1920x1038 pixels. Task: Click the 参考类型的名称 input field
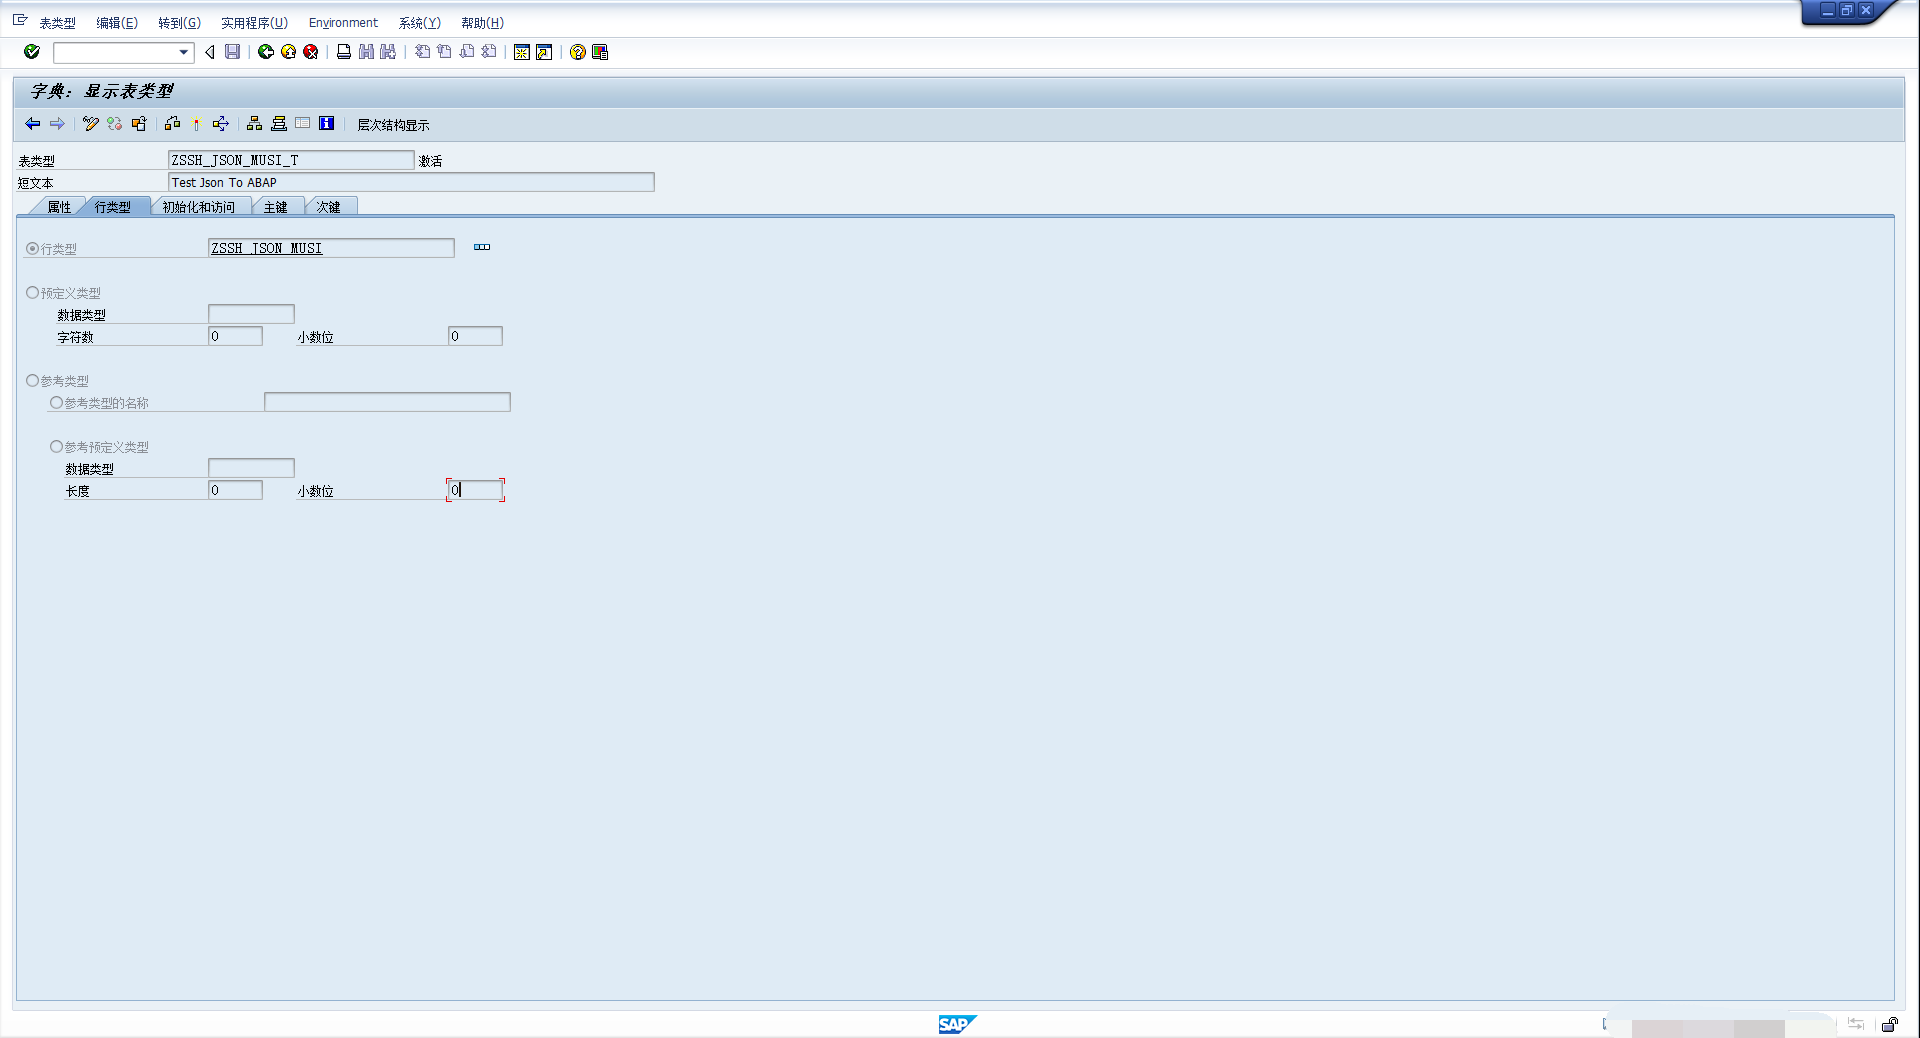click(387, 402)
